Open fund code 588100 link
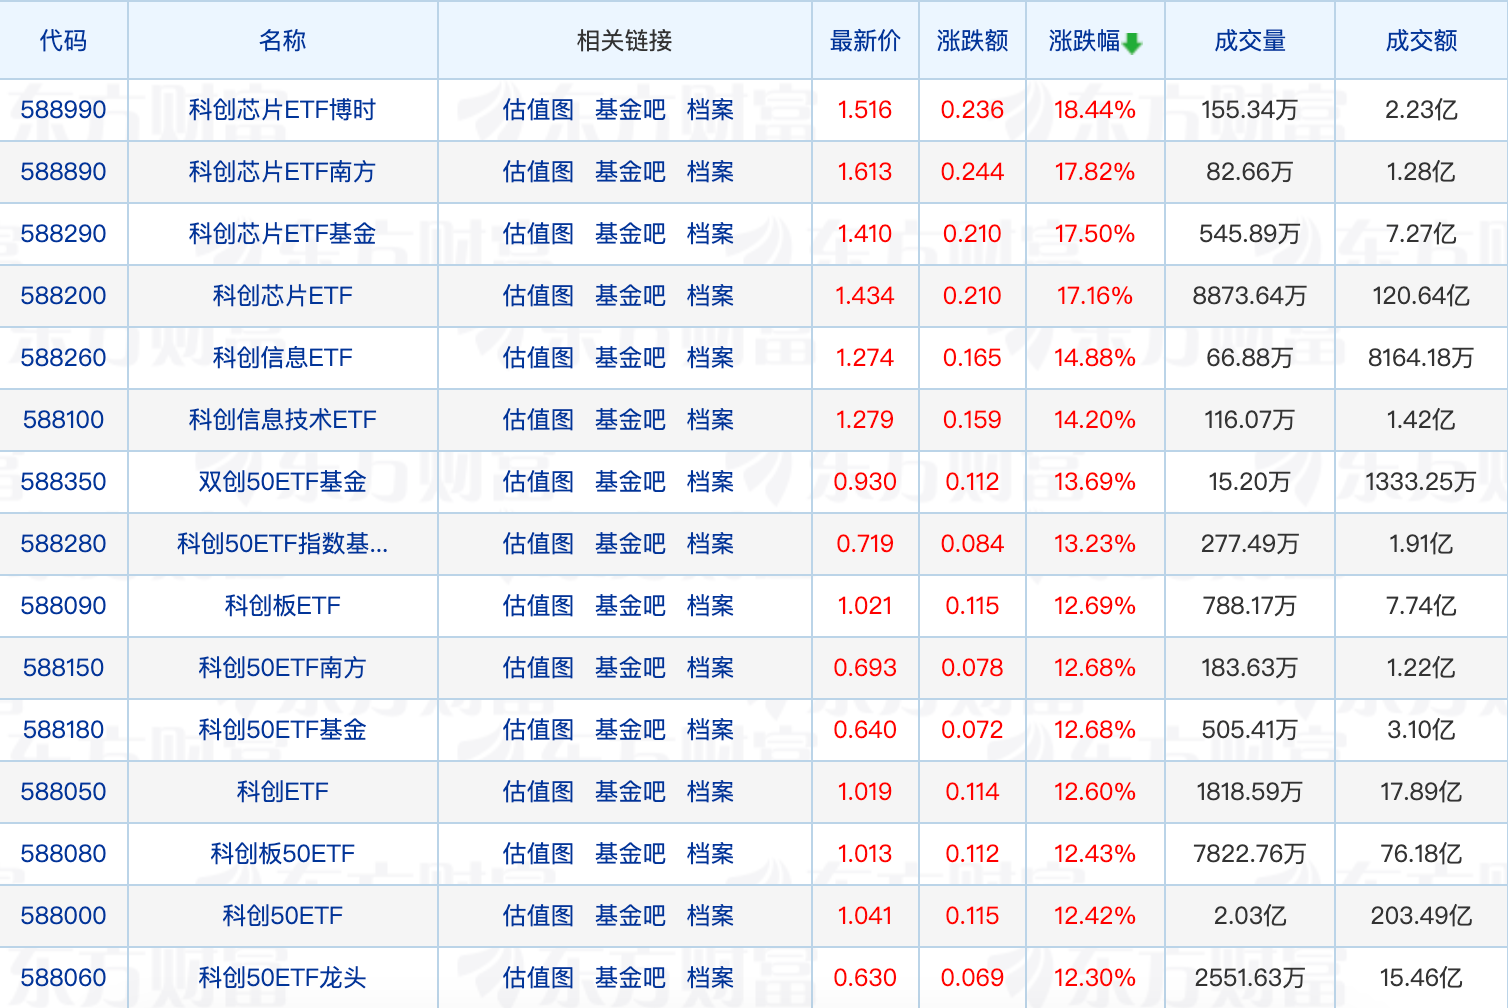The width and height of the screenshot is (1508, 1008). click(x=63, y=420)
